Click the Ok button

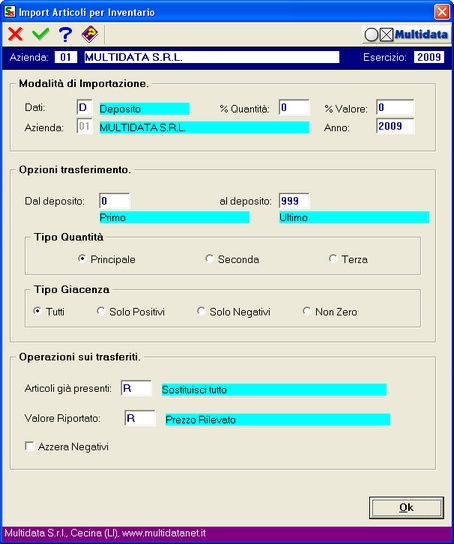tap(406, 508)
